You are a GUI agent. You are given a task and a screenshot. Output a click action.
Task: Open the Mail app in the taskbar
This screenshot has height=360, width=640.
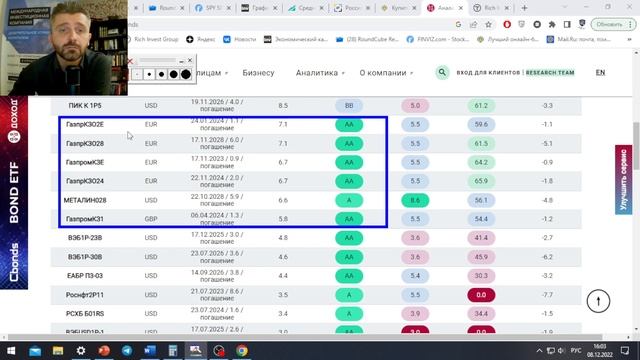35,351
